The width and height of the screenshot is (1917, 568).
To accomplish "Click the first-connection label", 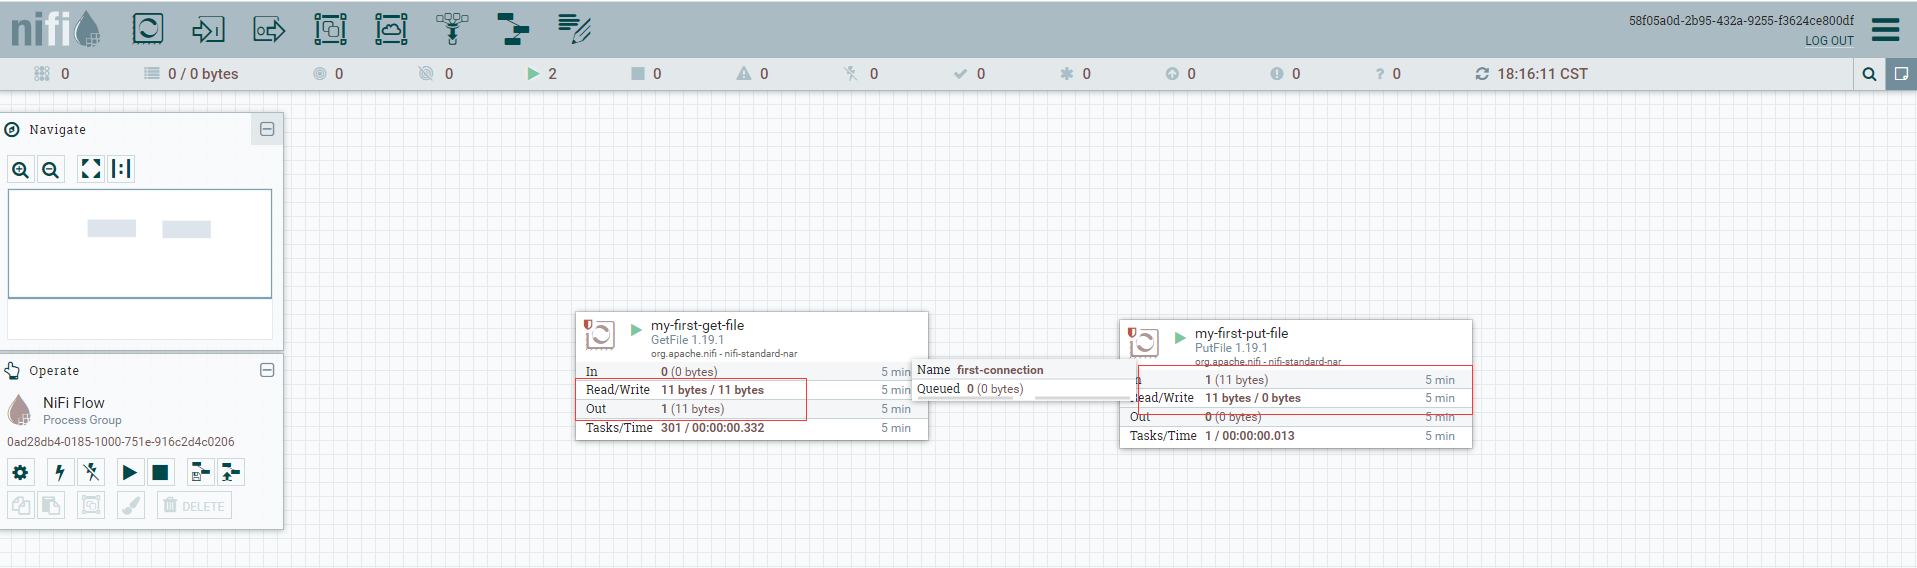I will point(1000,370).
